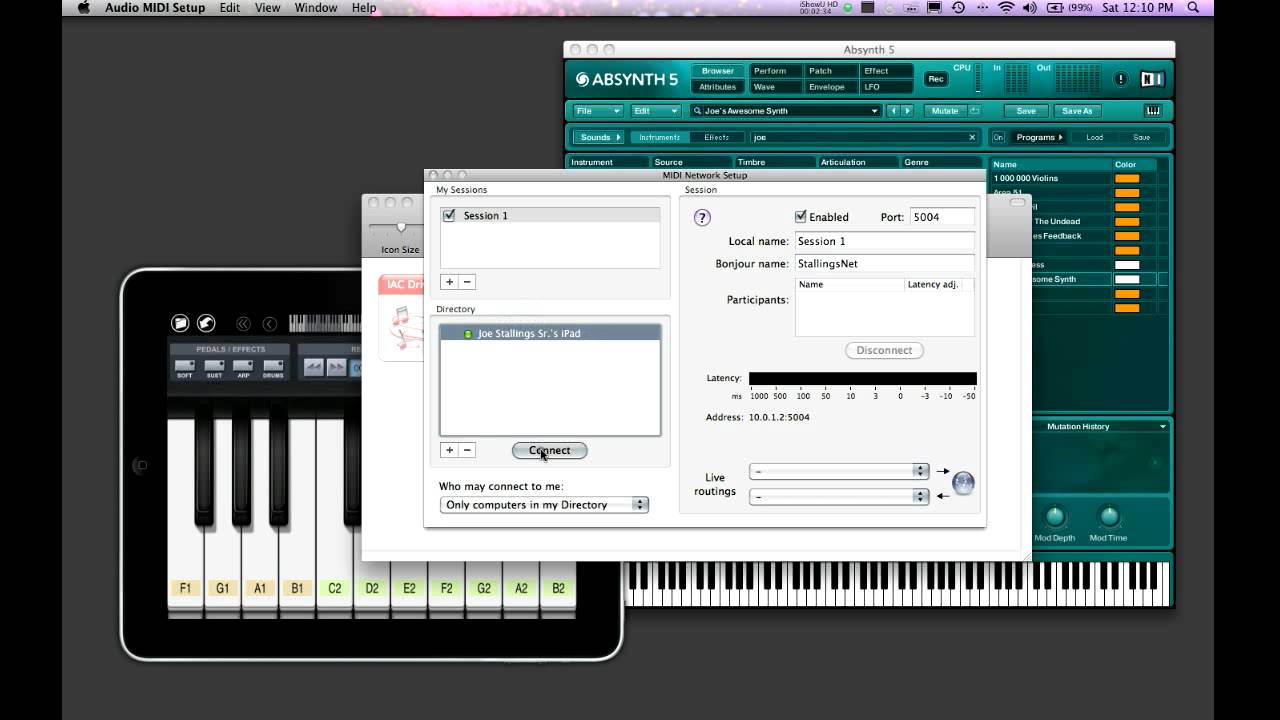The image size is (1280, 720).
Task: Add a Directory entry with plus button
Action: (x=449, y=450)
